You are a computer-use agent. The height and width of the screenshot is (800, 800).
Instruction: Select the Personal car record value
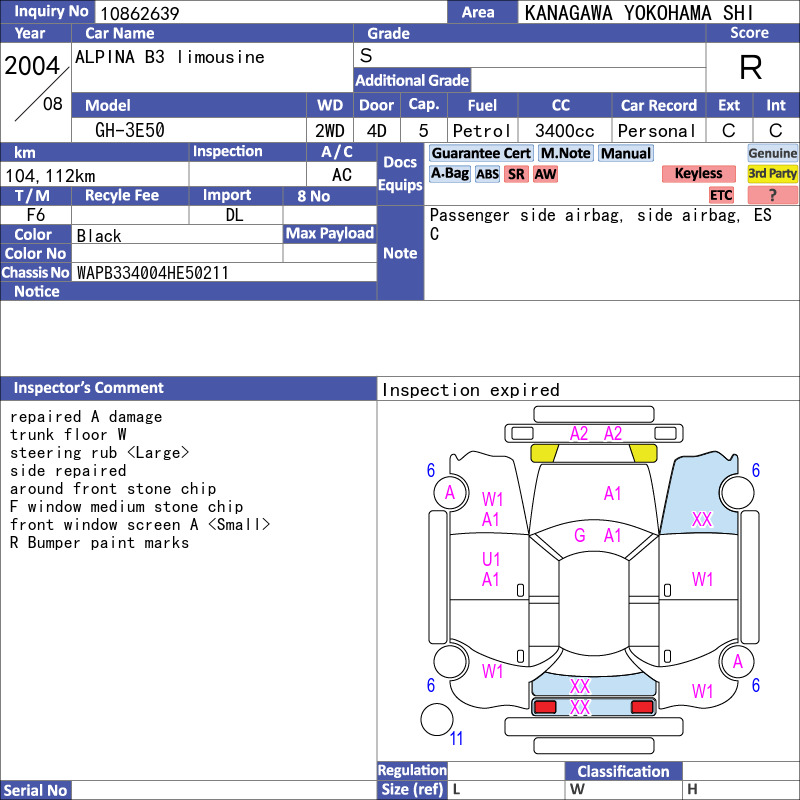click(x=656, y=131)
